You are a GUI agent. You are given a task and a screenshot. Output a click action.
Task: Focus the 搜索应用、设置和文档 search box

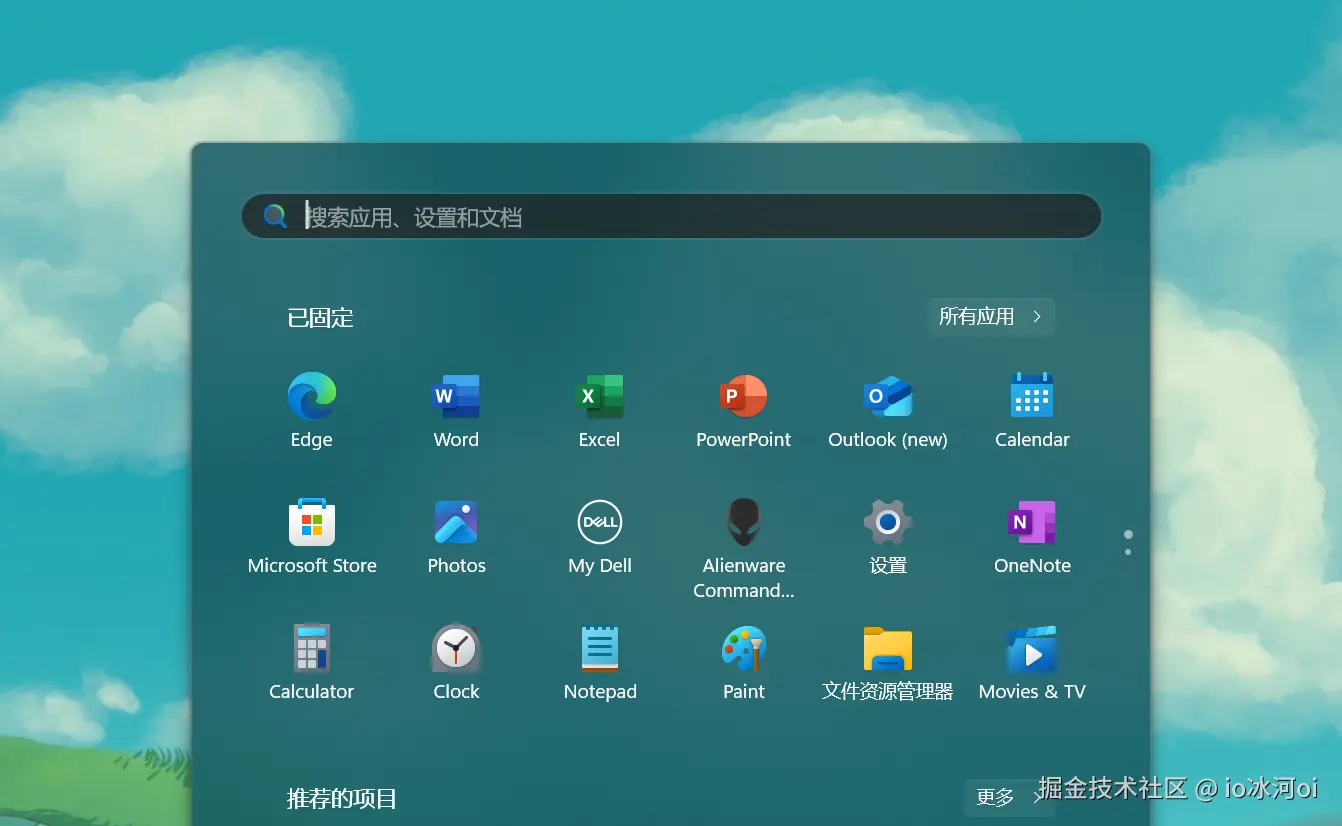coord(671,216)
